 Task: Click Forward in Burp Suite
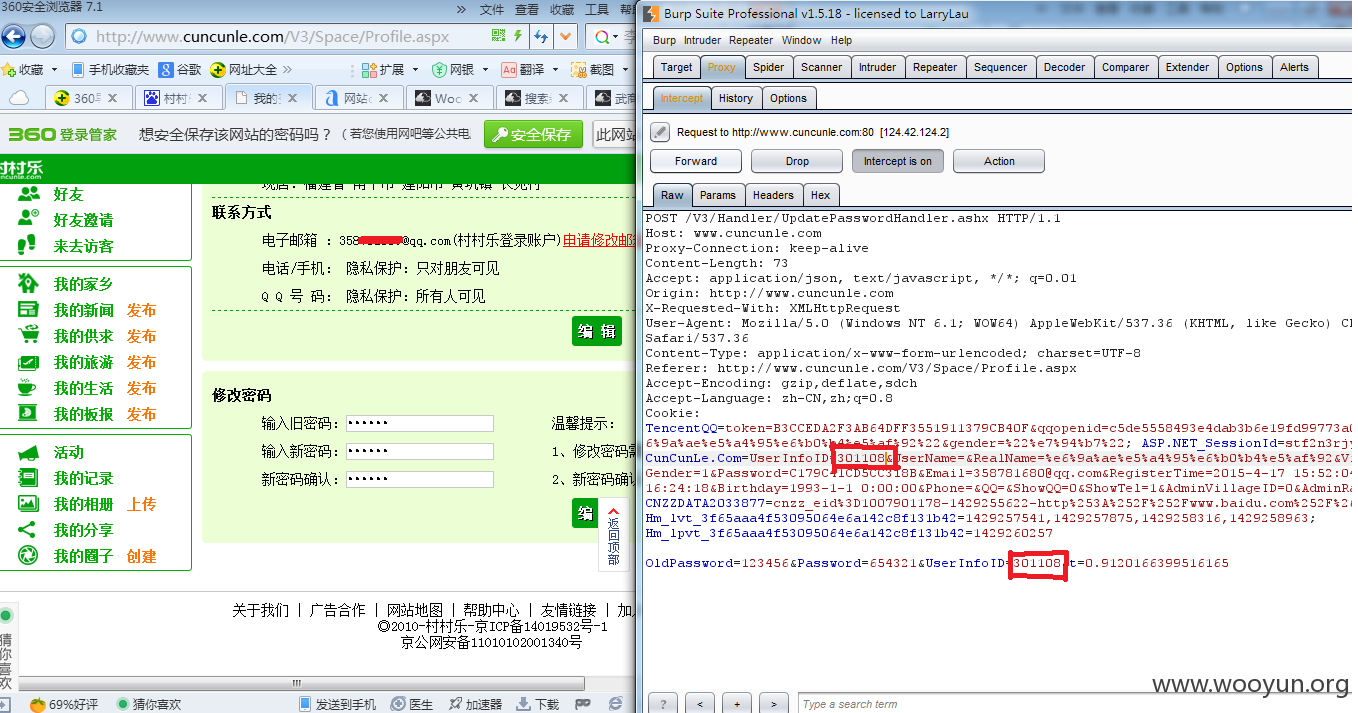tap(696, 161)
